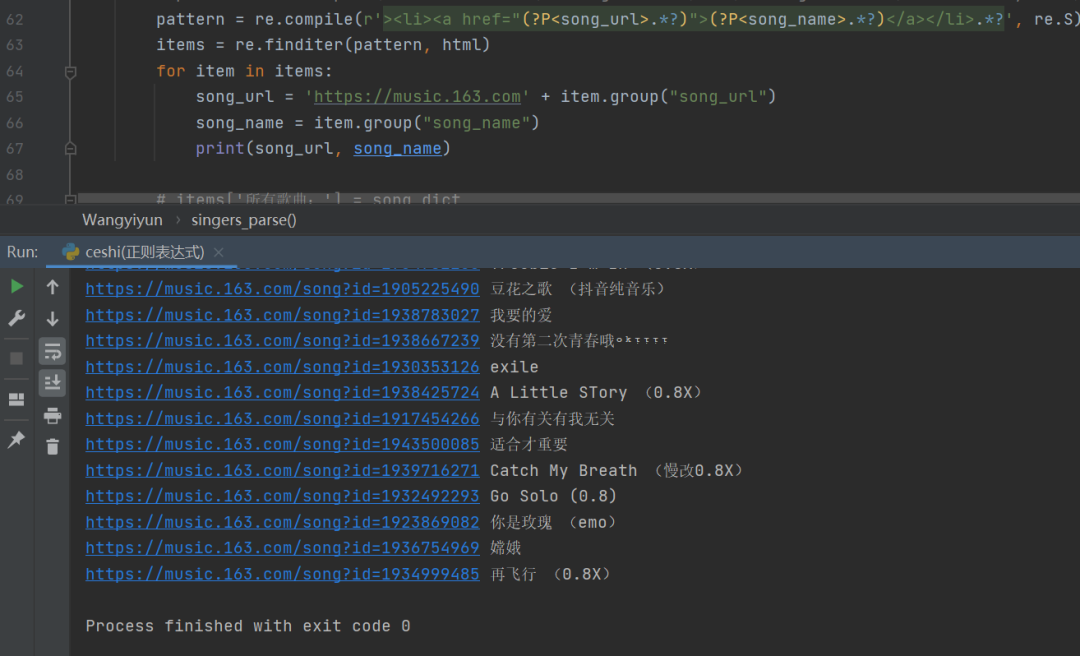Click the horizontal editor scrollbar
The image size is (1080, 656).
coord(579,198)
